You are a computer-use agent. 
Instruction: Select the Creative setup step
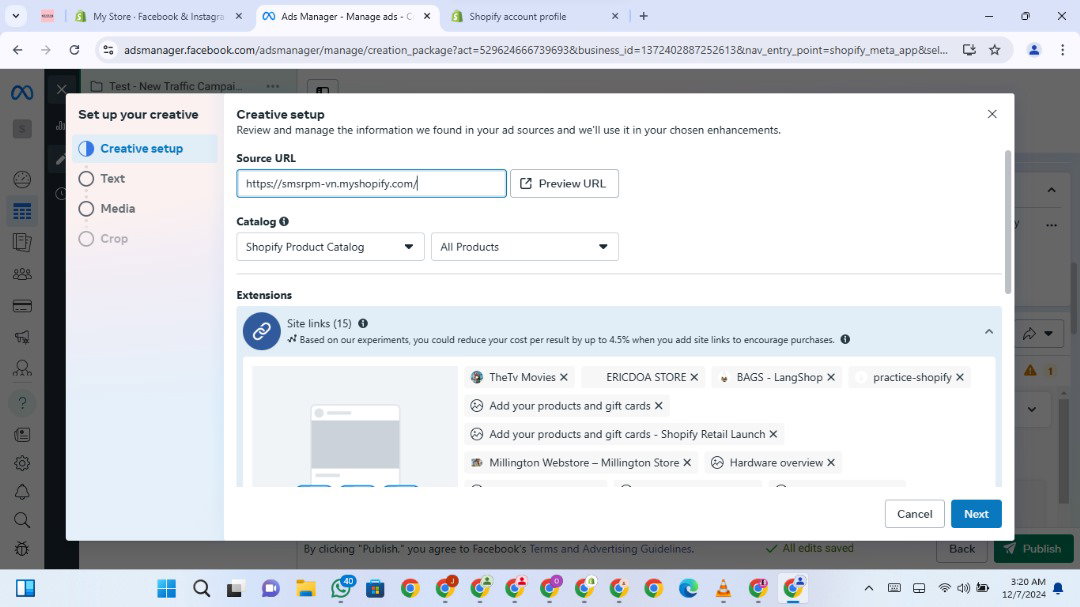point(145,148)
